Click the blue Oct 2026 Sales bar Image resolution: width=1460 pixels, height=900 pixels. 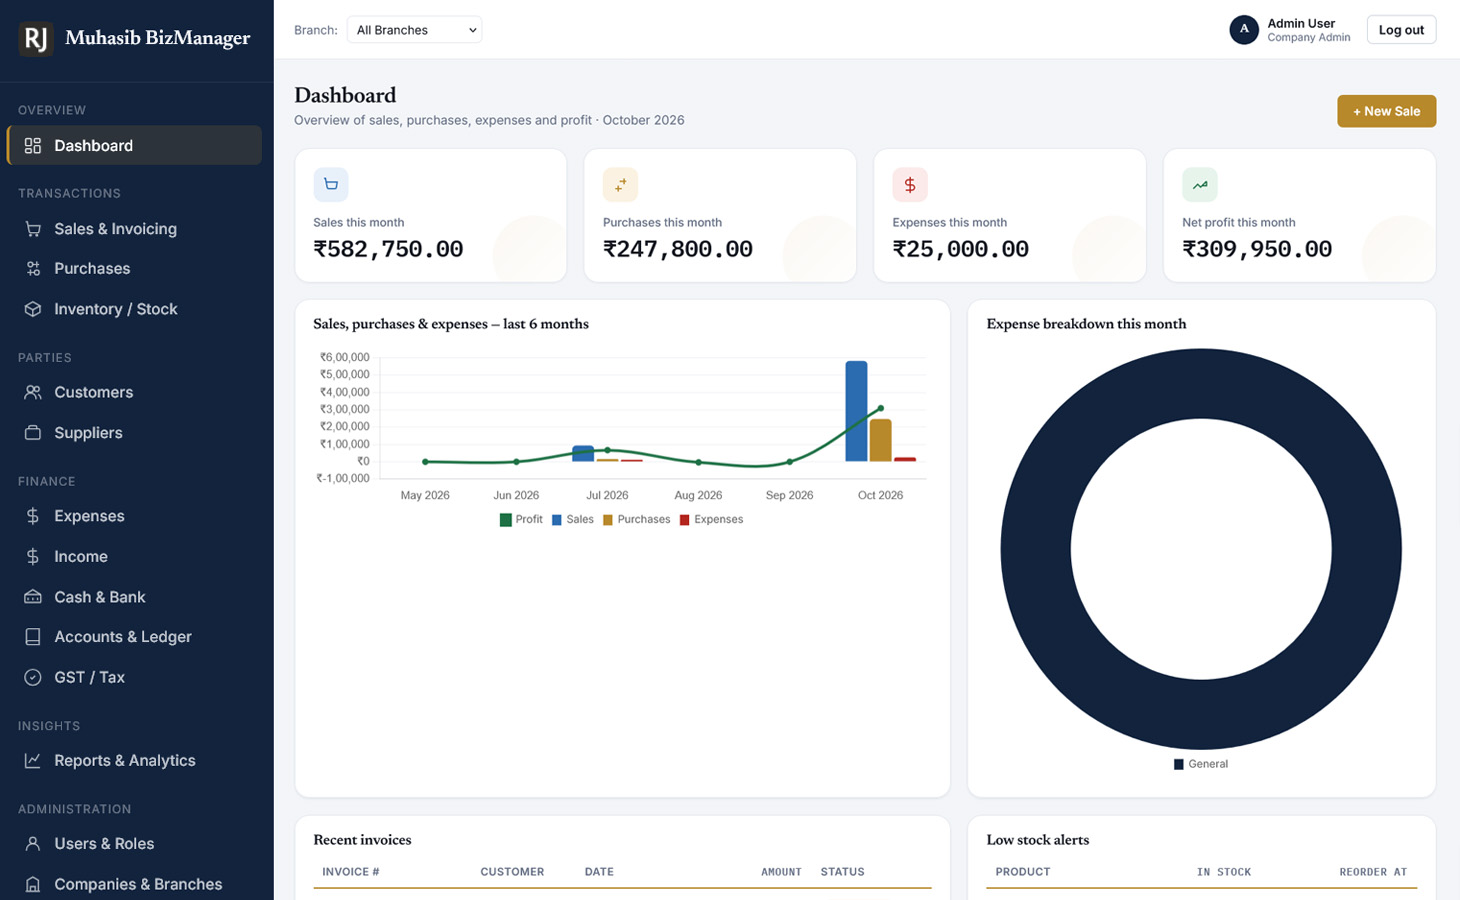pos(856,411)
